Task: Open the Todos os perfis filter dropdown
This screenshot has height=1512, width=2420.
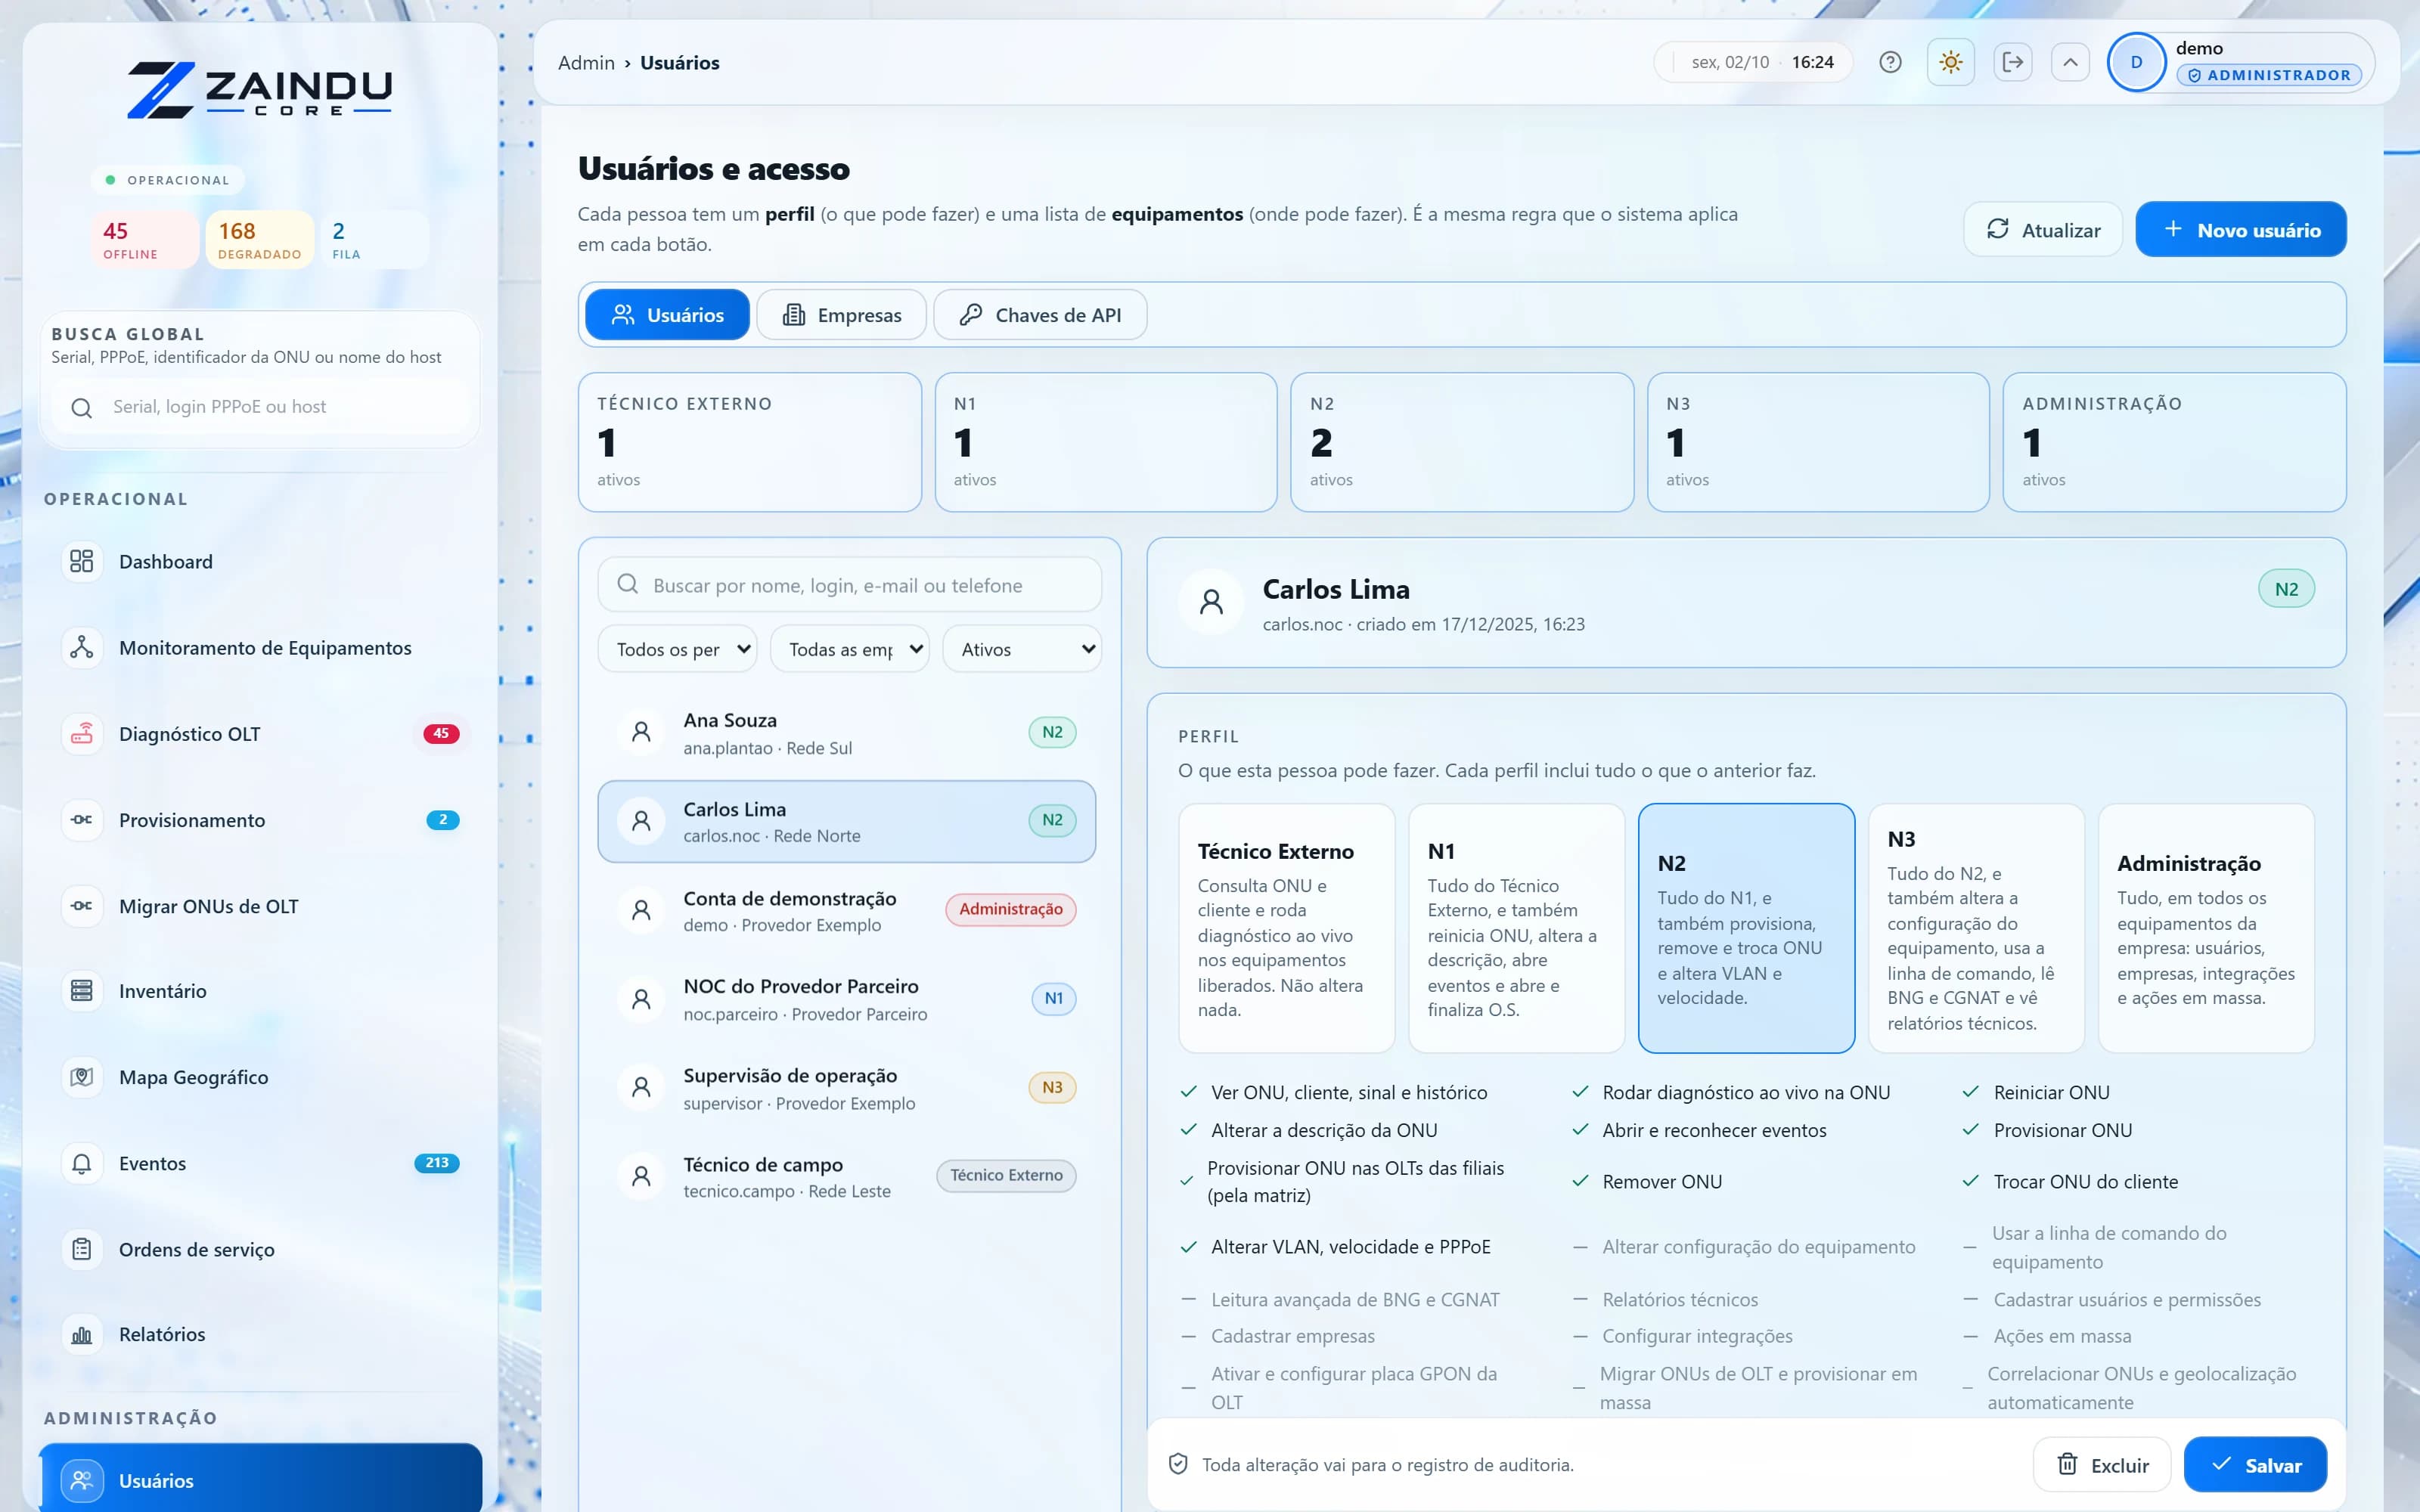Action: coord(677,649)
